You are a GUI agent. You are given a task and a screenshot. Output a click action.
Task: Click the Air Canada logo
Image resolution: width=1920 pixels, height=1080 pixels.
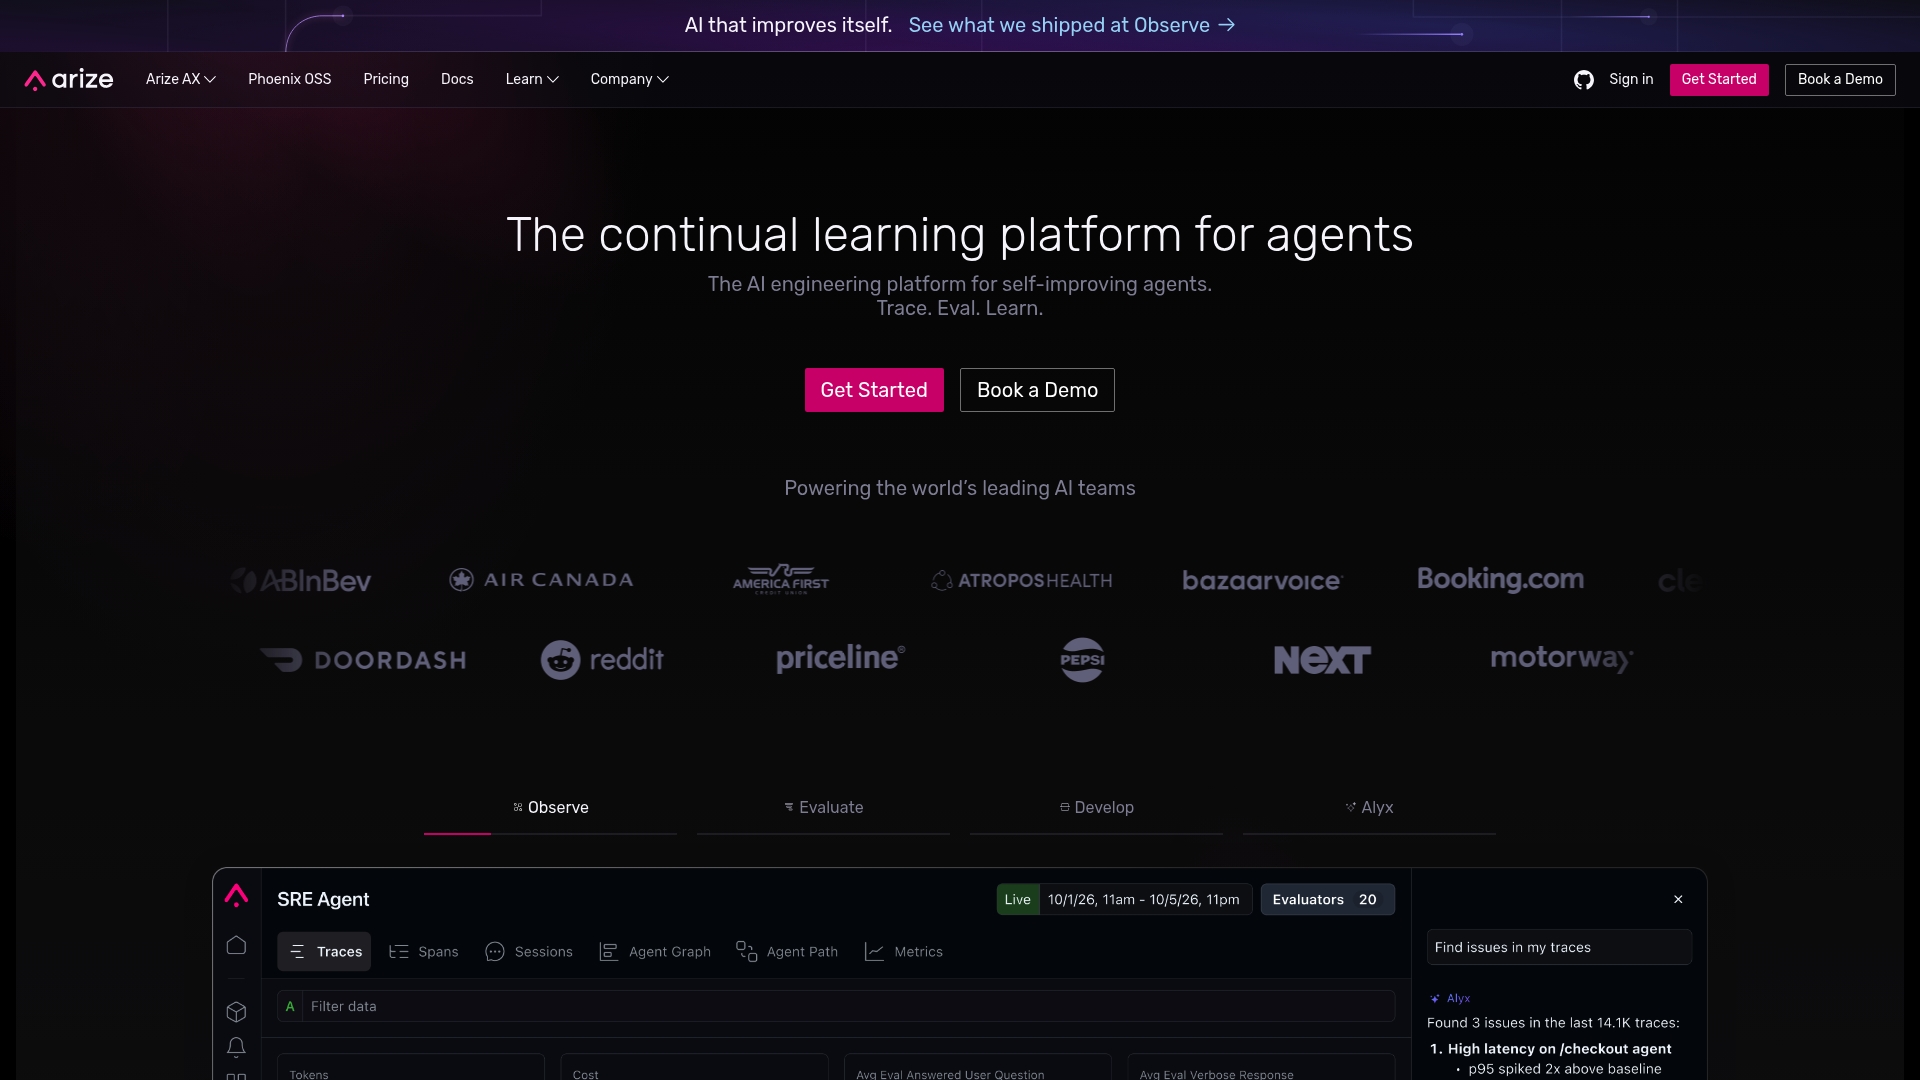coord(541,580)
